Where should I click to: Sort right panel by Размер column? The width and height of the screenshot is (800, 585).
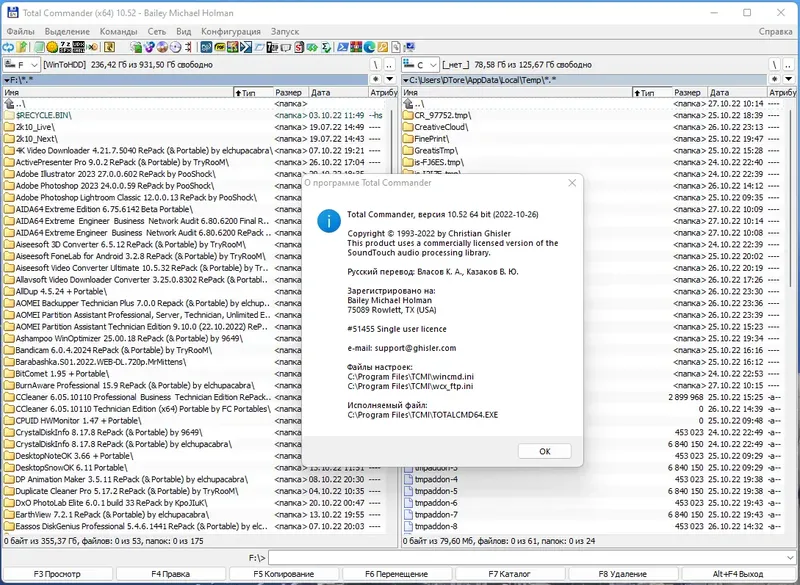[x=688, y=92]
